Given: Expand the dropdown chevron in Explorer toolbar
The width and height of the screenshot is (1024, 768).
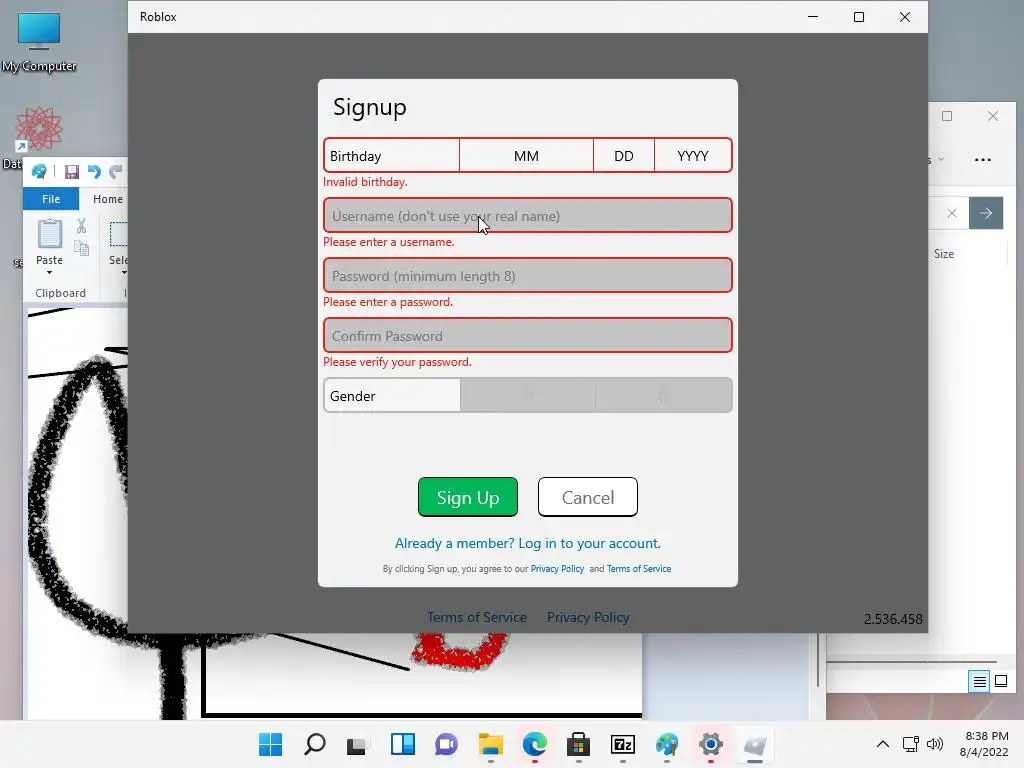Looking at the screenshot, I should click(940, 159).
